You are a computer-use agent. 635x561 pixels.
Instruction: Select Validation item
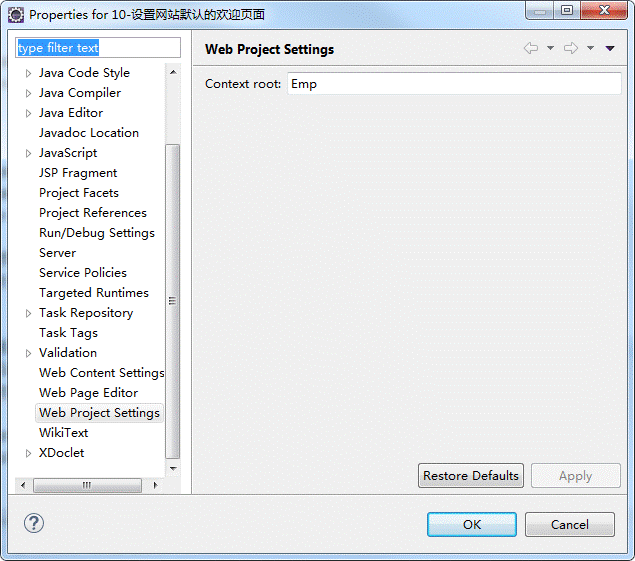tap(68, 353)
